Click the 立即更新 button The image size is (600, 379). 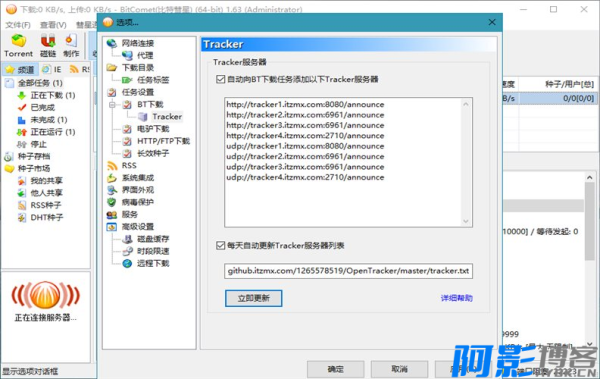click(253, 298)
